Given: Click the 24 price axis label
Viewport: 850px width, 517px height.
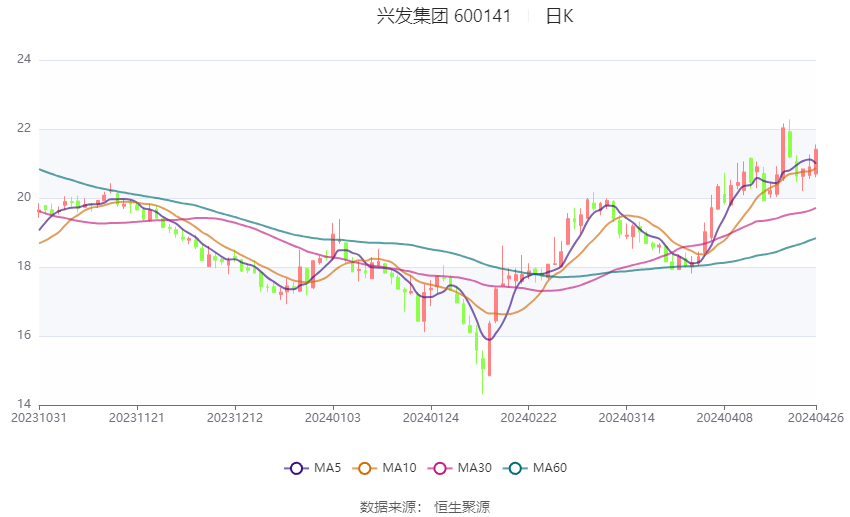Looking at the screenshot, I should pos(24,59).
